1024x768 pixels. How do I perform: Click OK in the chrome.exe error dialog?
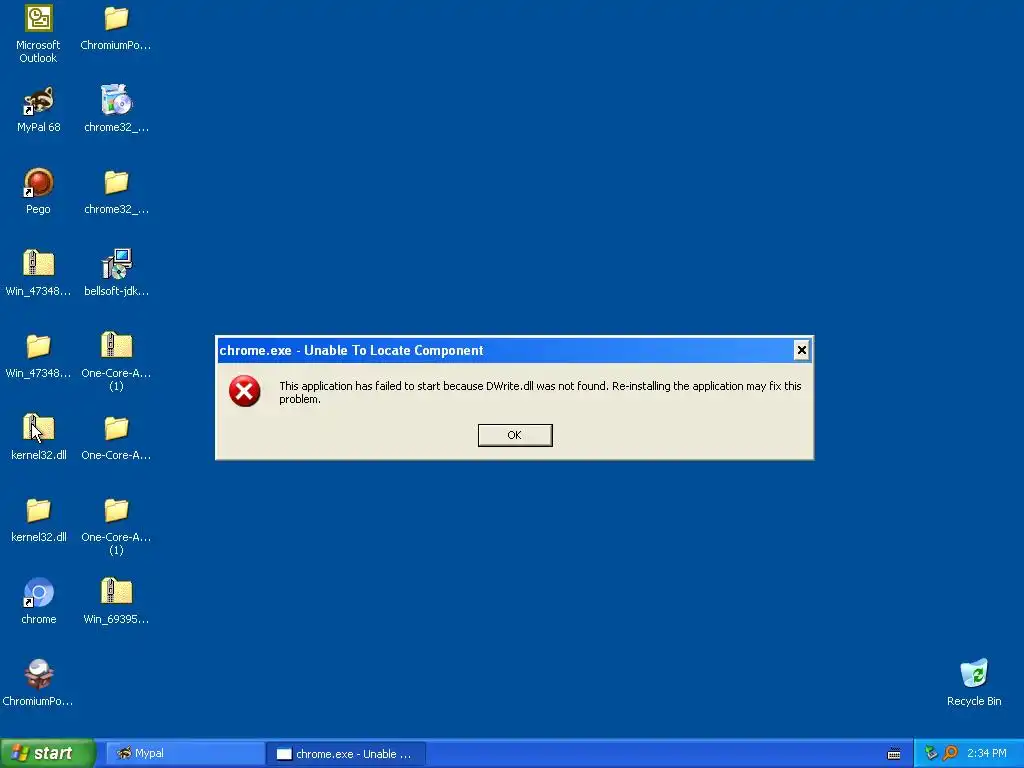(x=515, y=436)
